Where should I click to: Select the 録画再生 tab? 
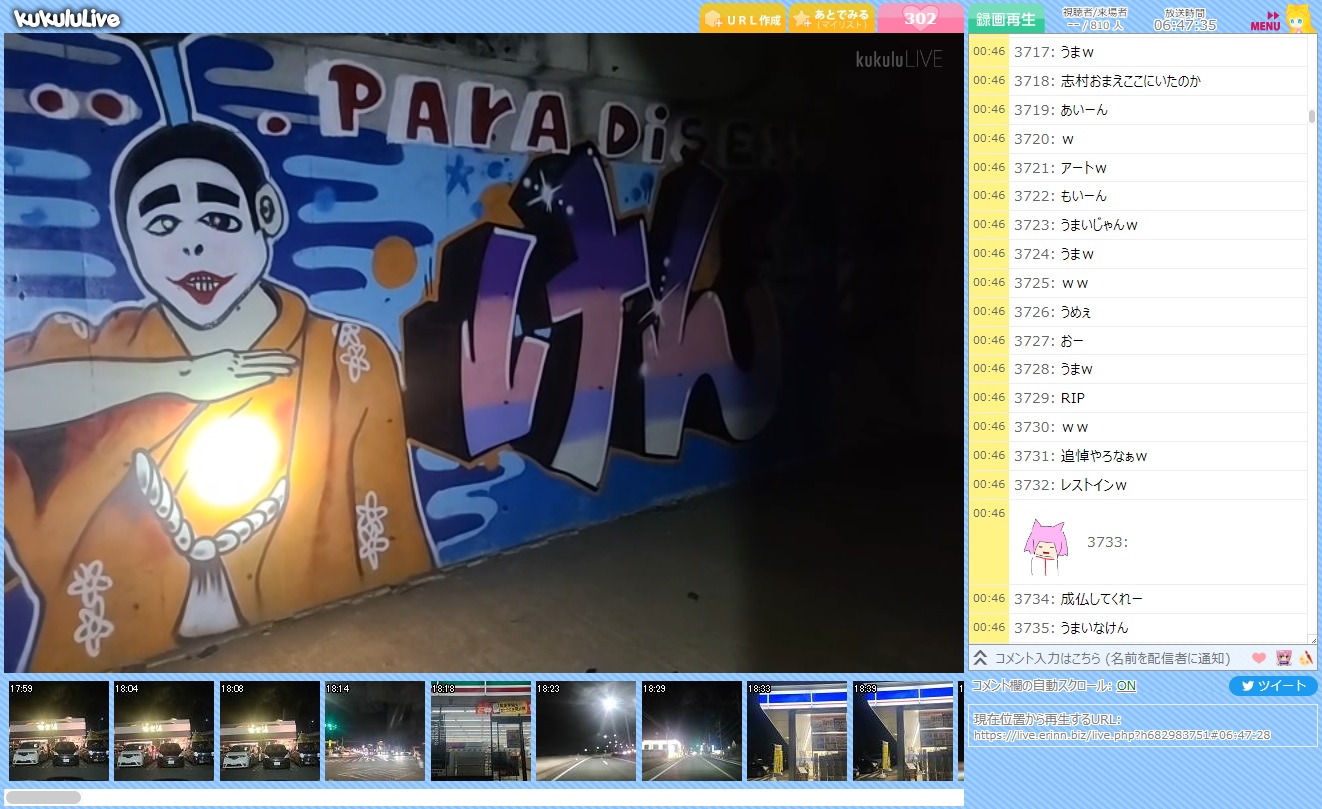1005,19
